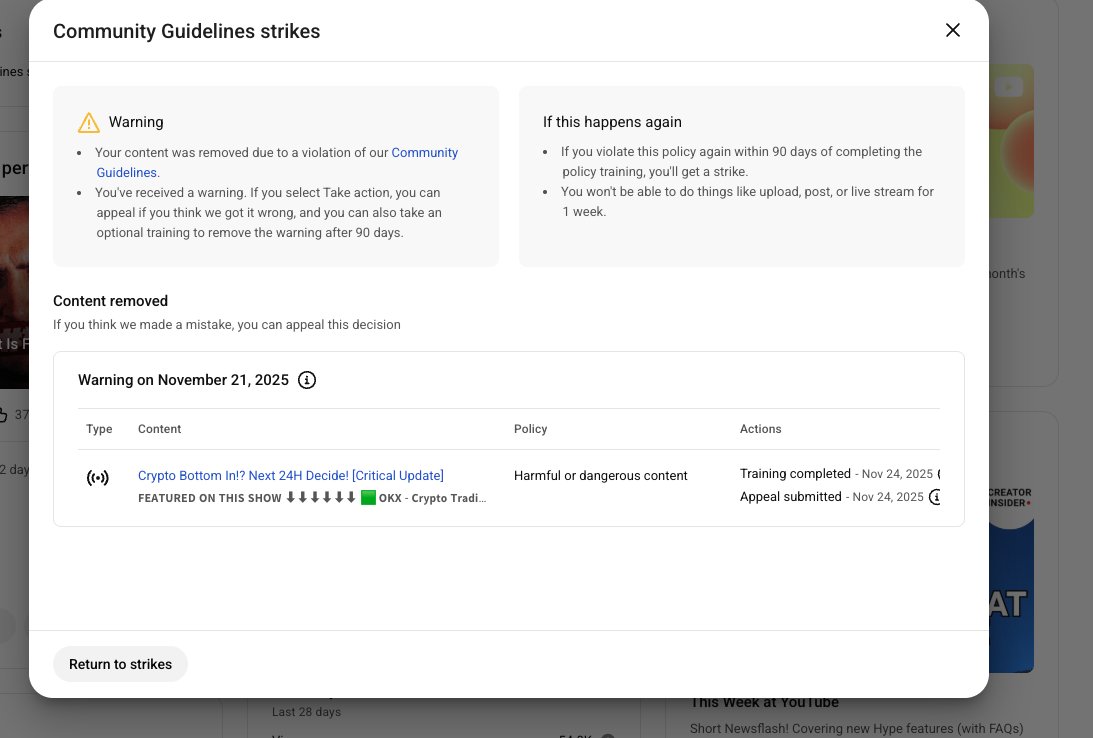
Task: Click the Last 28 days text in background
Action: [x=306, y=712]
